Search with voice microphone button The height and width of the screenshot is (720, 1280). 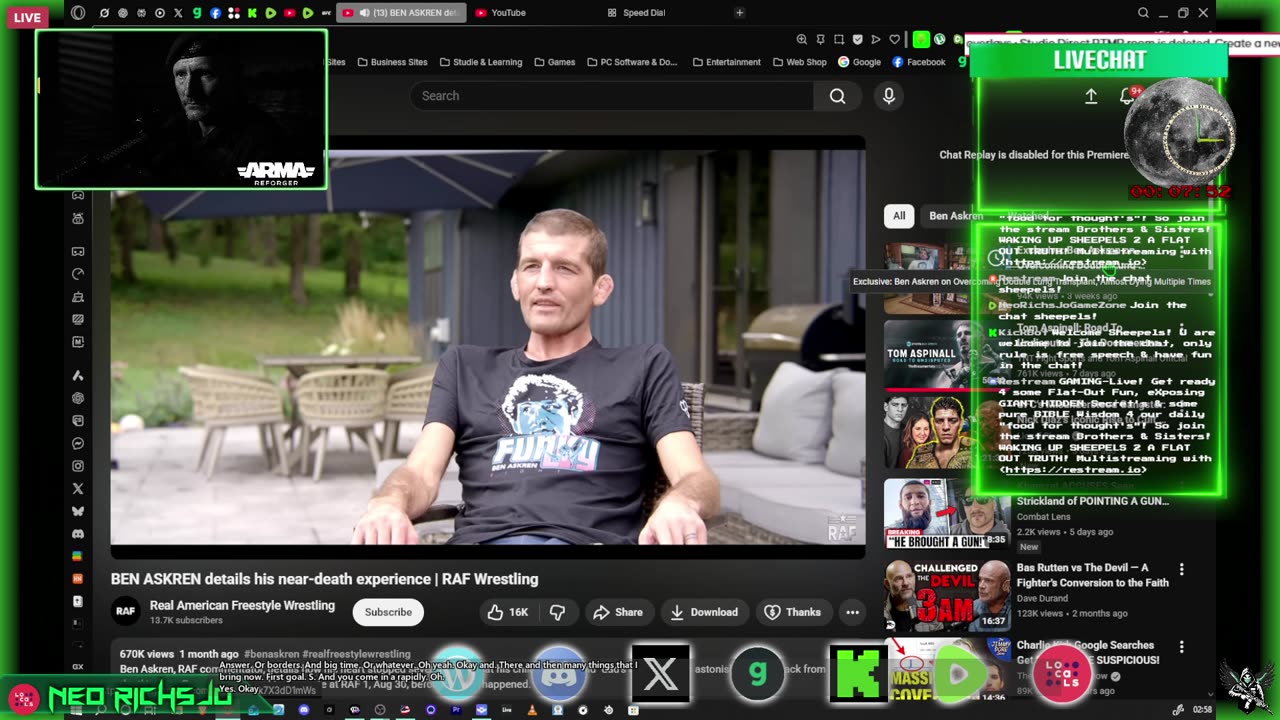(888, 96)
